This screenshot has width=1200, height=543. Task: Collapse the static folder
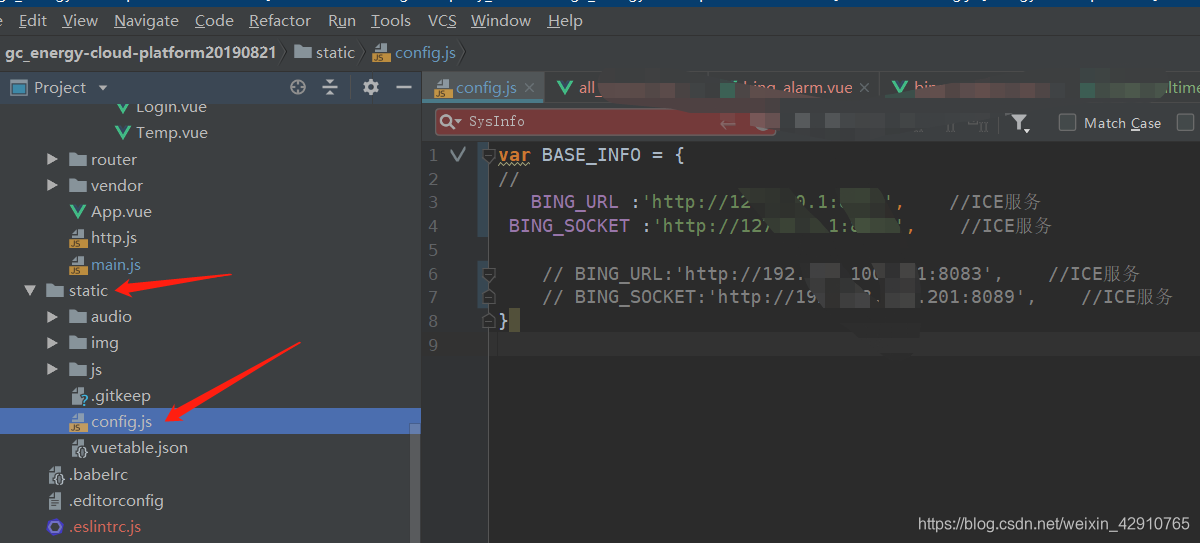click(x=30, y=290)
